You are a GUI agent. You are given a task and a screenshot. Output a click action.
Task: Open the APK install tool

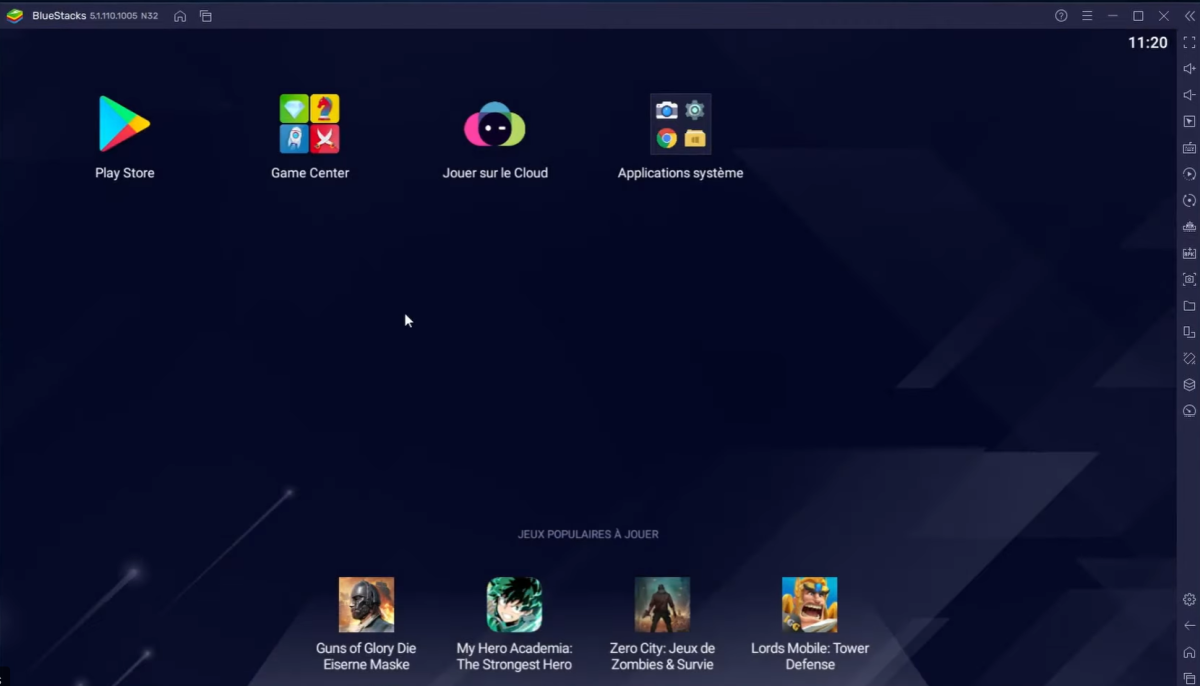click(x=1189, y=252)
